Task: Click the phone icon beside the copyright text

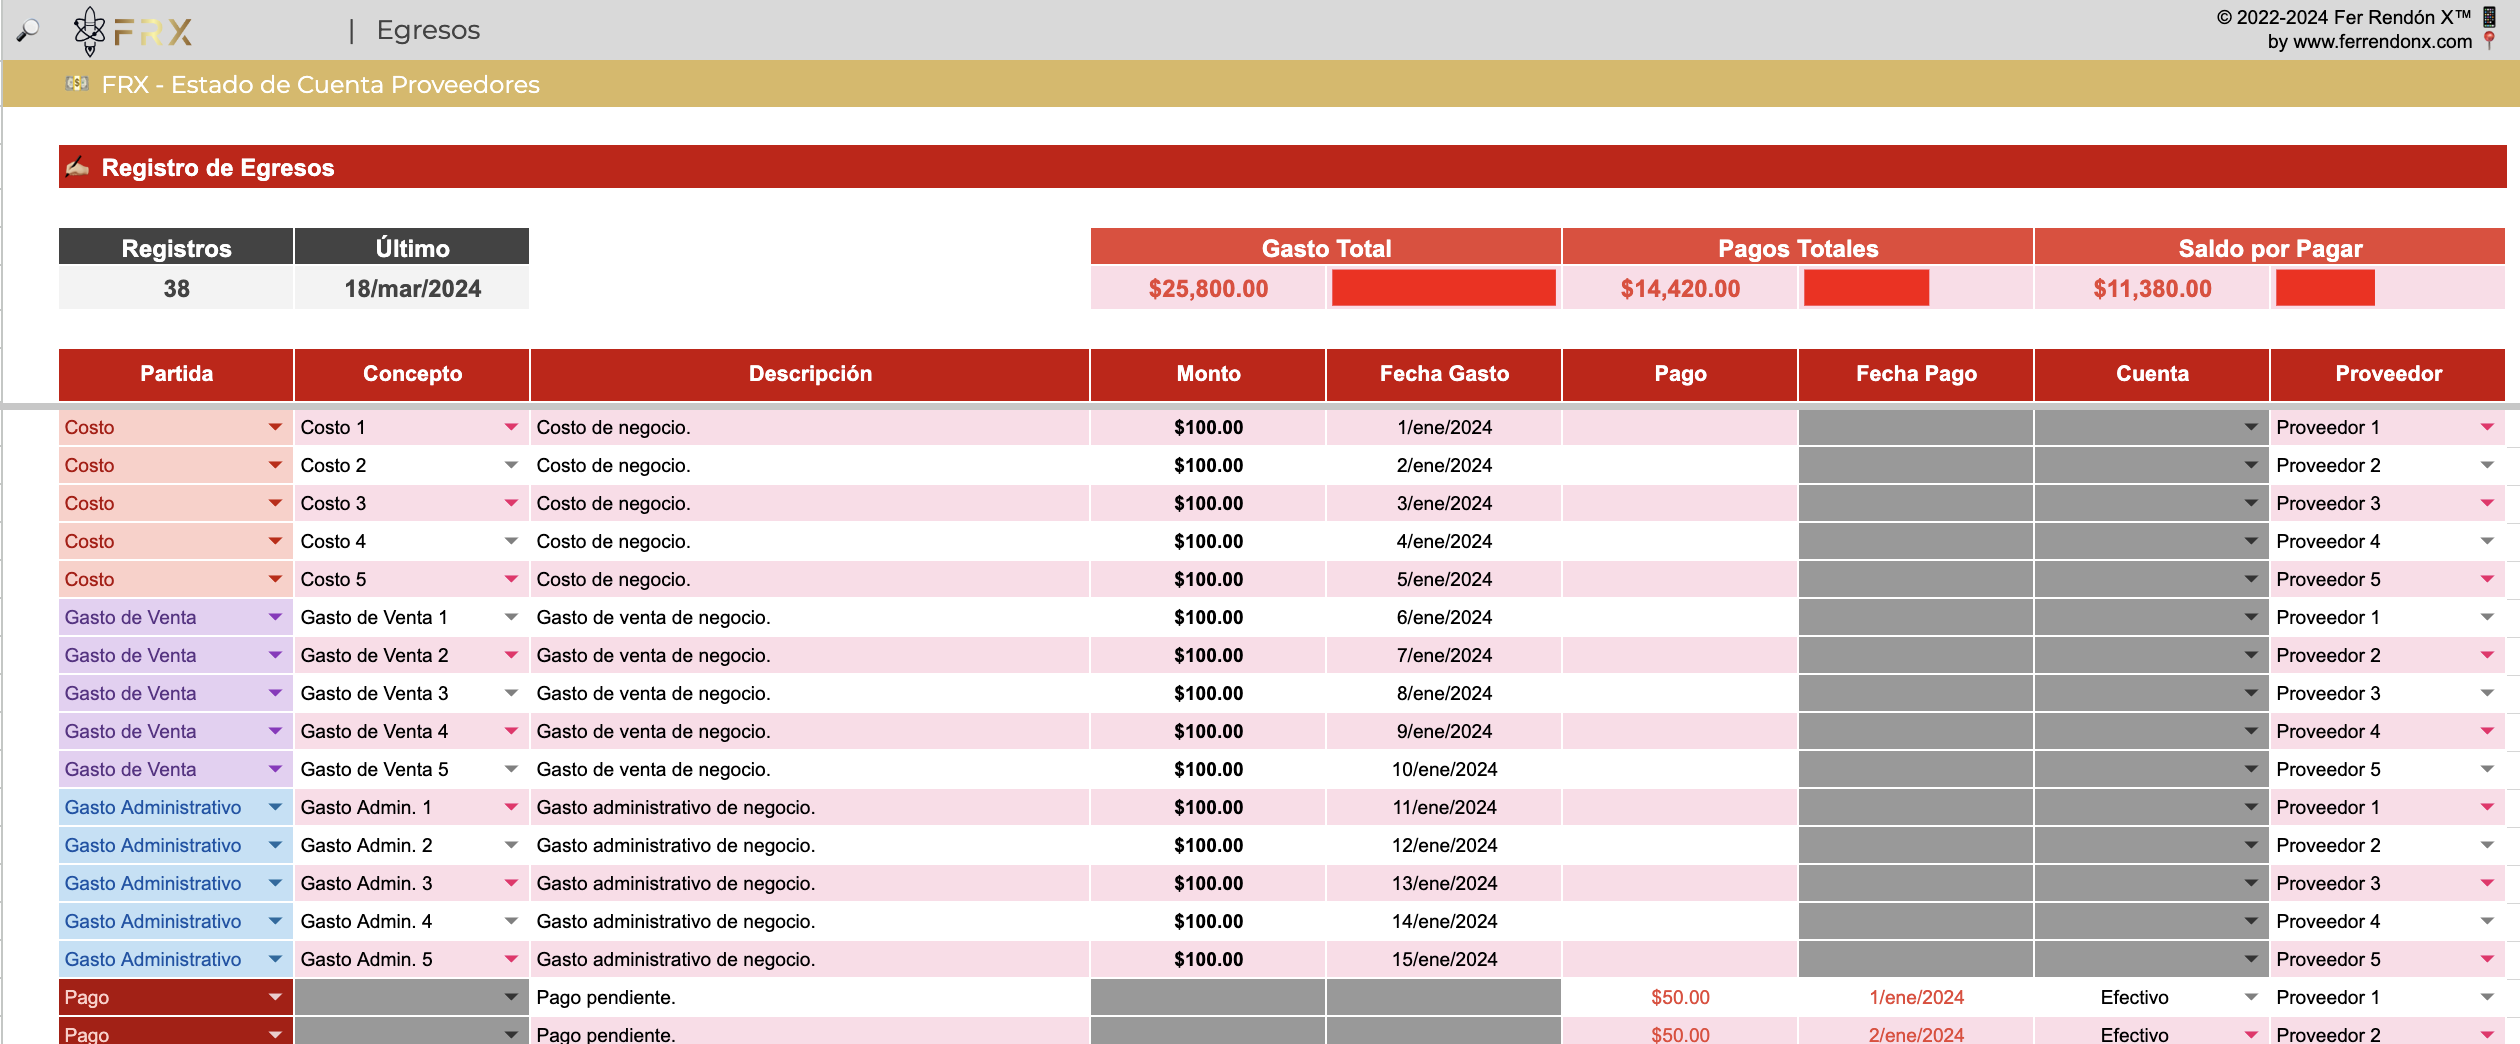Action: (2490, 16)
